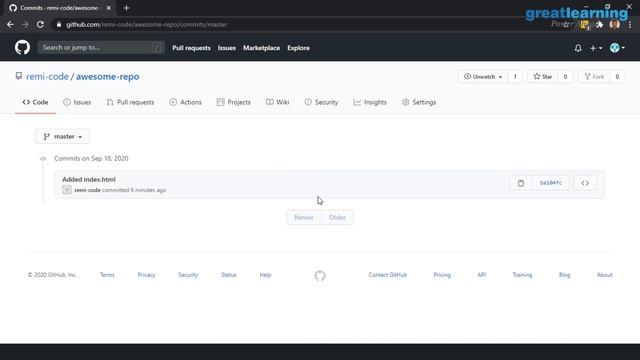Open the Help footer link

[265, 275]
